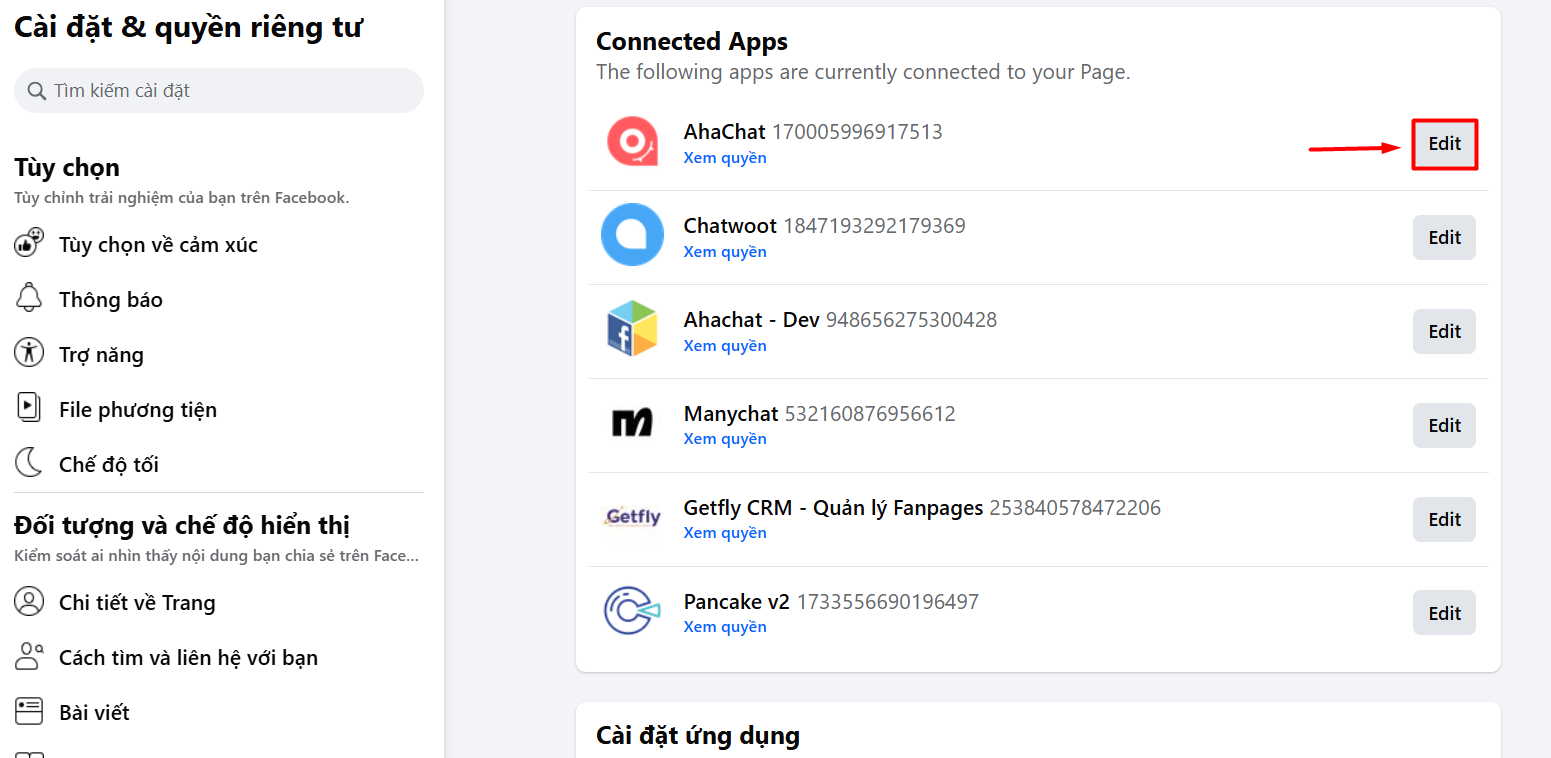View permissions (Xem quyền) for Pancake v2

[x=725, y=627]
